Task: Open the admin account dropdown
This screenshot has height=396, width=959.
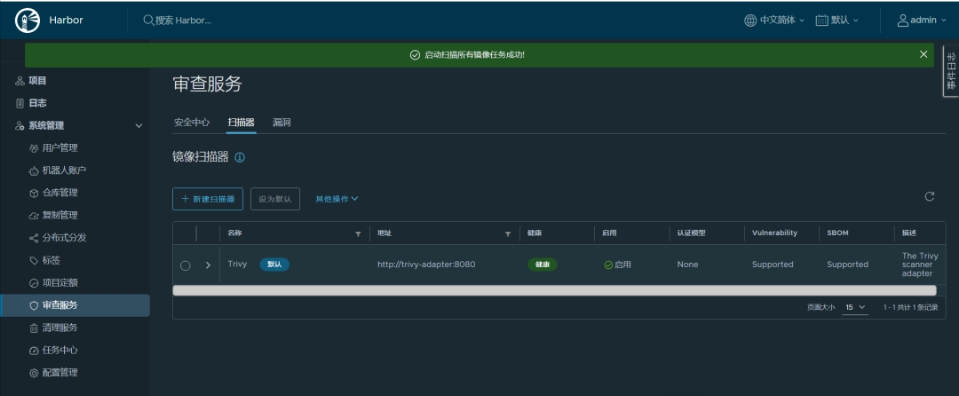Action: click(x=922, y=20)
